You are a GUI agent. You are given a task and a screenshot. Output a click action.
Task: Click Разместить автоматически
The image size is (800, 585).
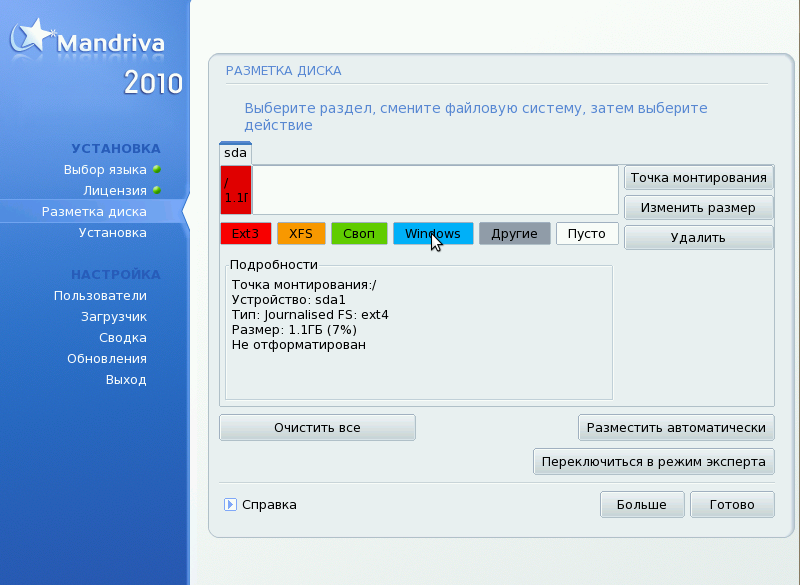(x=676, y=427)
